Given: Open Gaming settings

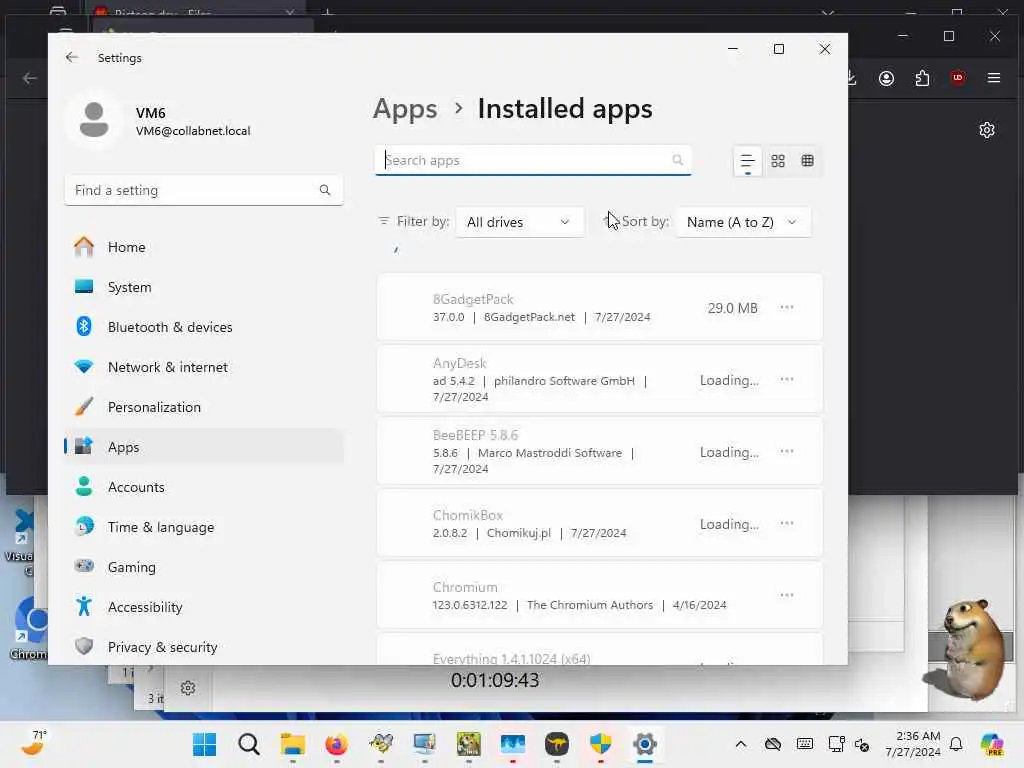Looking at the screenshot, I should pyautogui.click(x=204, y=567).
